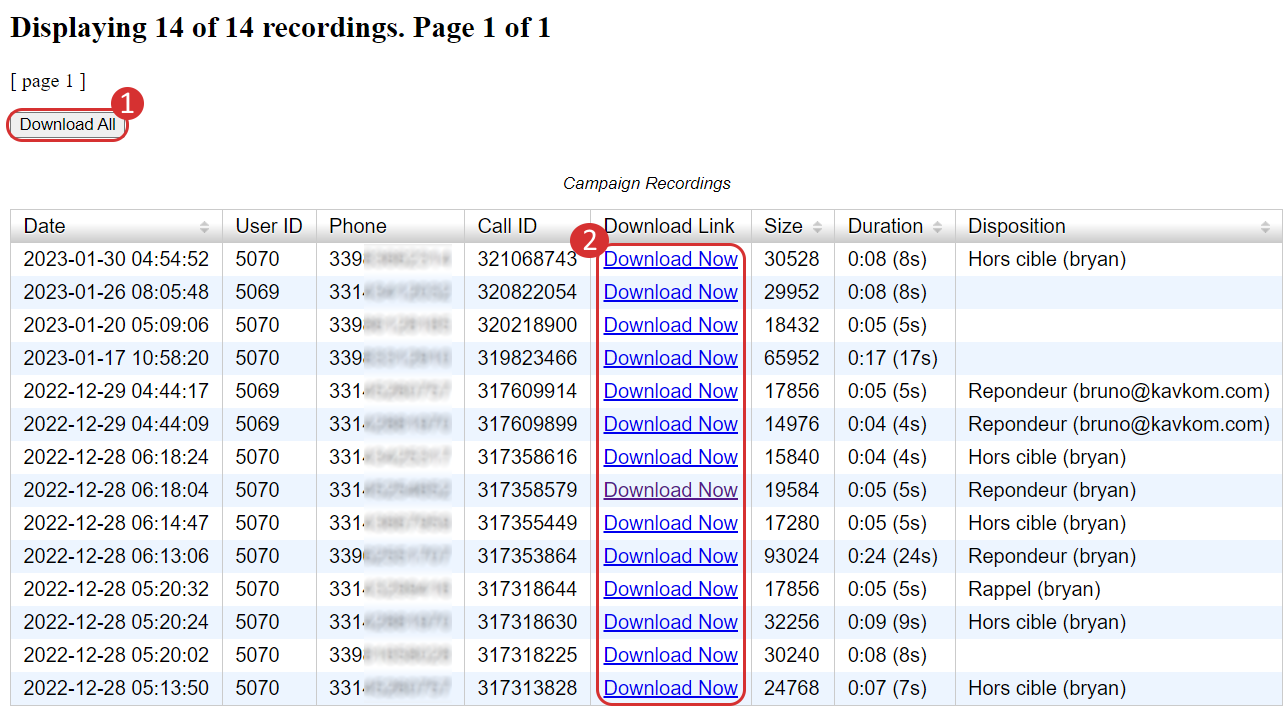The image size is (1283, 707).
Task: Select the User ID column header
Action: (269, 226)
